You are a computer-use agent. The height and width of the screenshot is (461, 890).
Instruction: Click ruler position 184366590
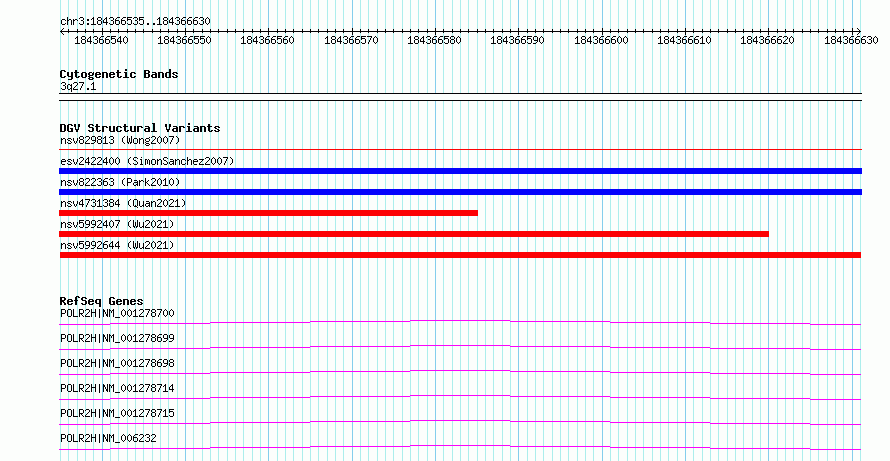click(518, 40)
